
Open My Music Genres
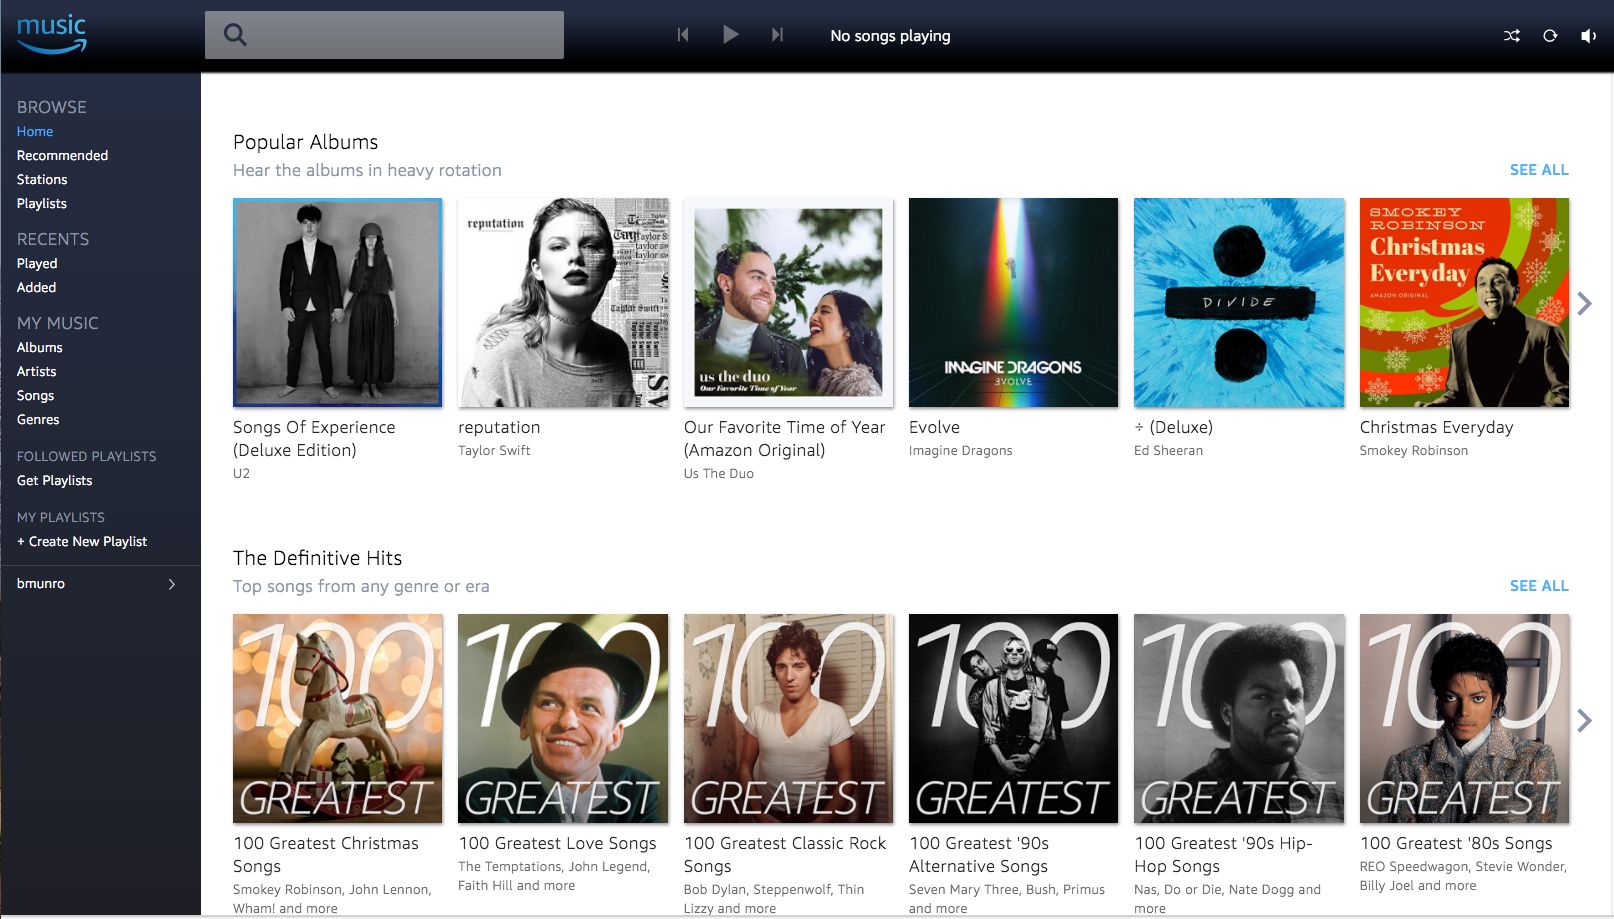pyautogui.click(x=38, y=419)
